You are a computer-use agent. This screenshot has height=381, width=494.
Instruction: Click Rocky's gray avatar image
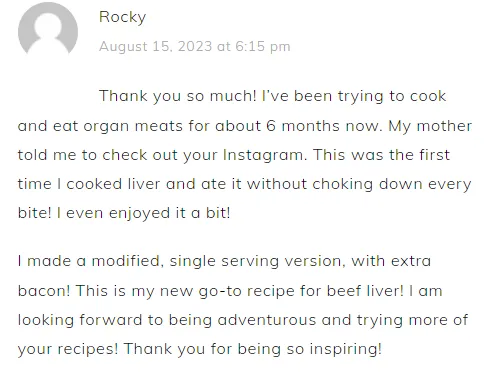point(48,28)
